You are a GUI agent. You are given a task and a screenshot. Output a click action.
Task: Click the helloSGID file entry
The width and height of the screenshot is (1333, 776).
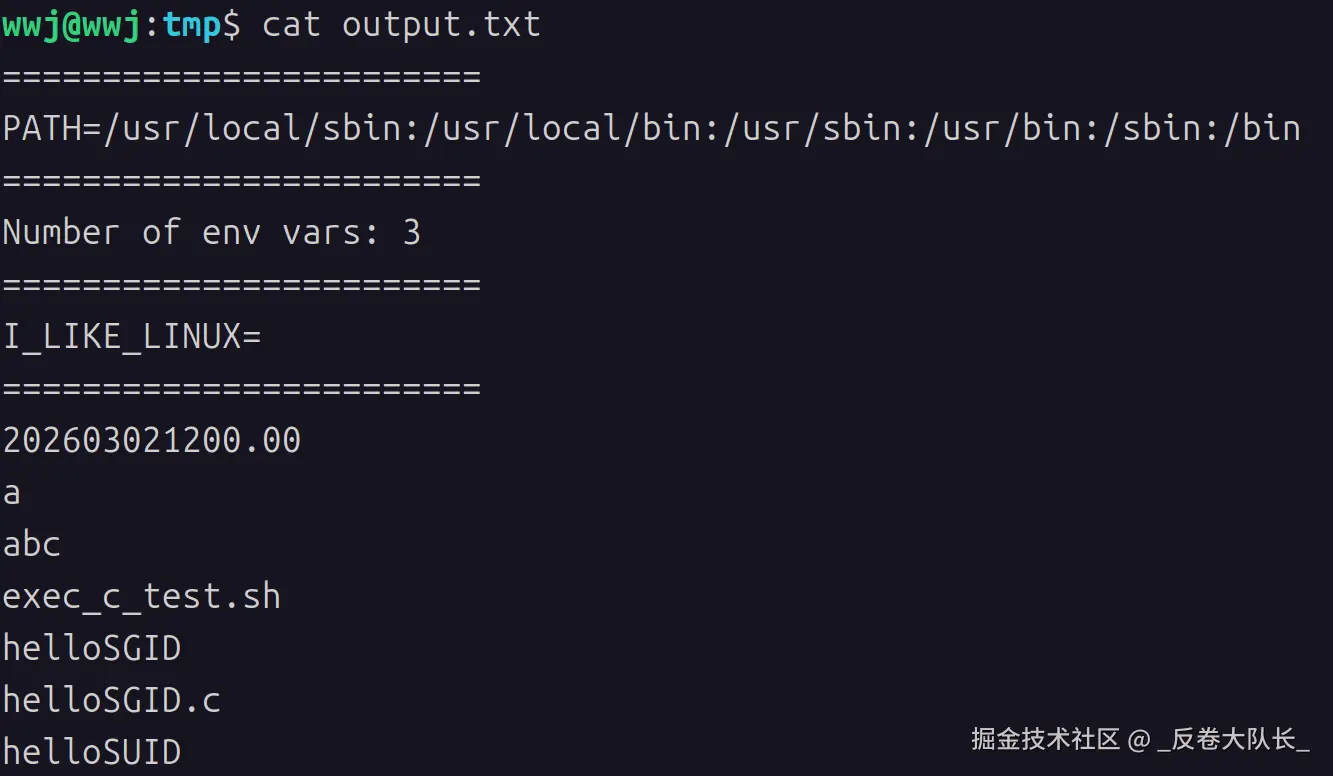coord(91,649)
